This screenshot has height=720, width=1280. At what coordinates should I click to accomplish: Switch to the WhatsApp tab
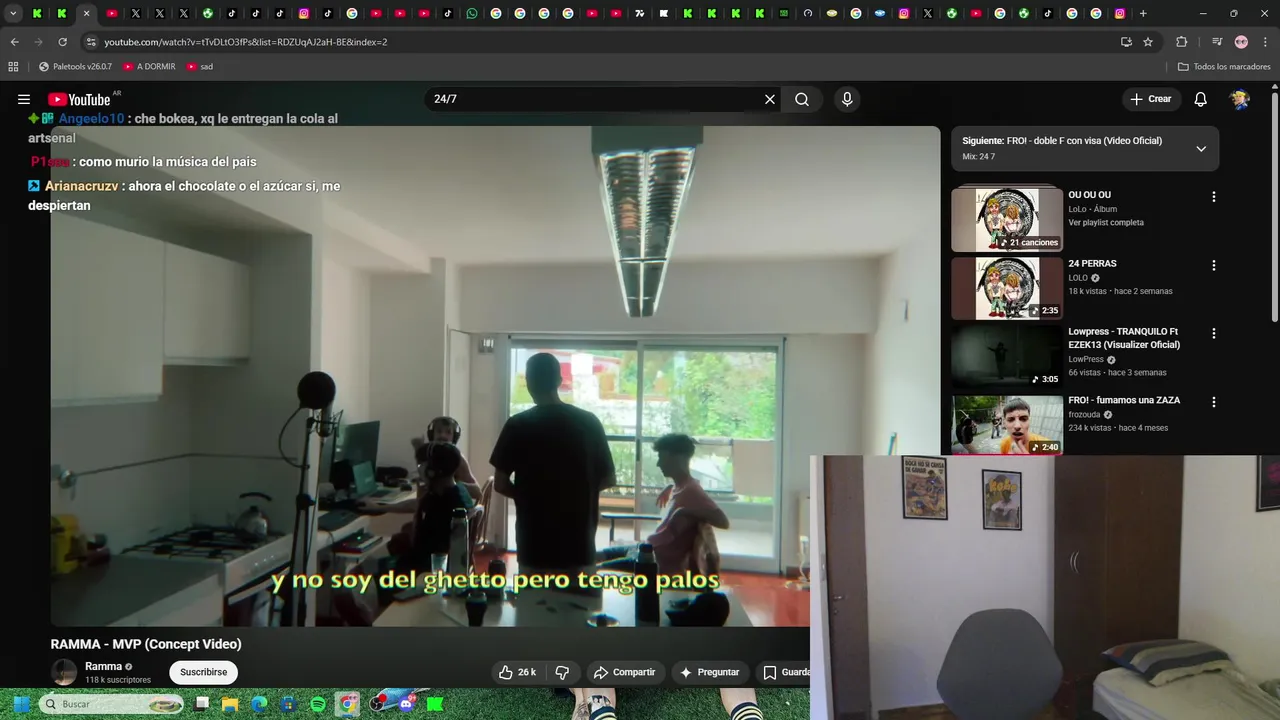[472, 13]
